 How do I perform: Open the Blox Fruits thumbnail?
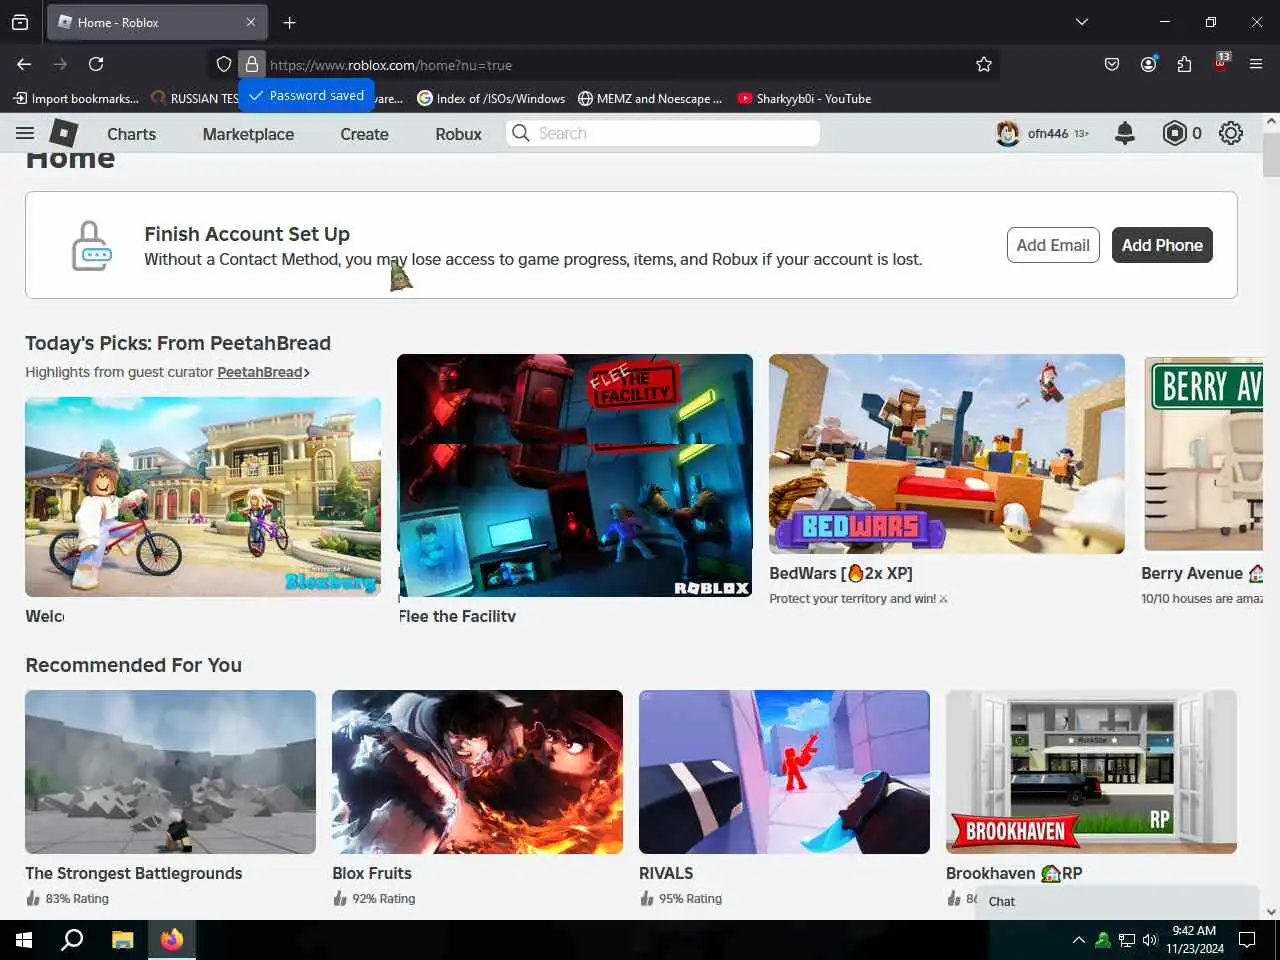click(x=477, y=772)
